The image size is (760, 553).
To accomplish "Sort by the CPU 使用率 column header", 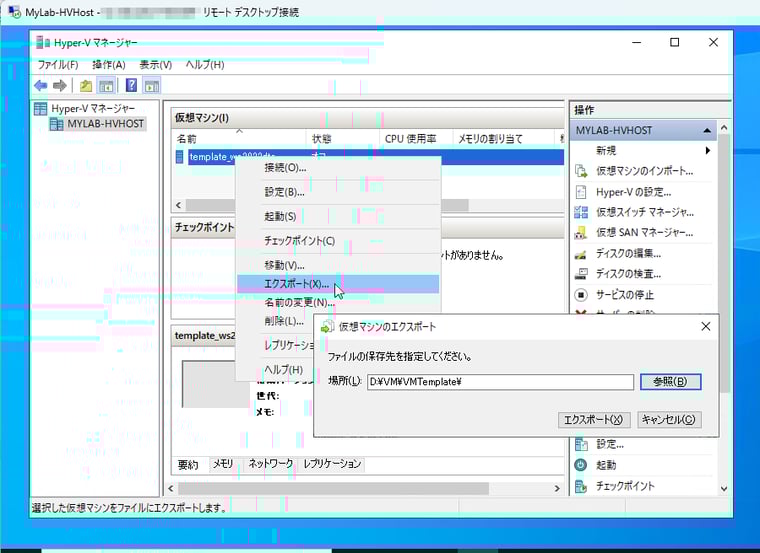I will pos(416,139).
